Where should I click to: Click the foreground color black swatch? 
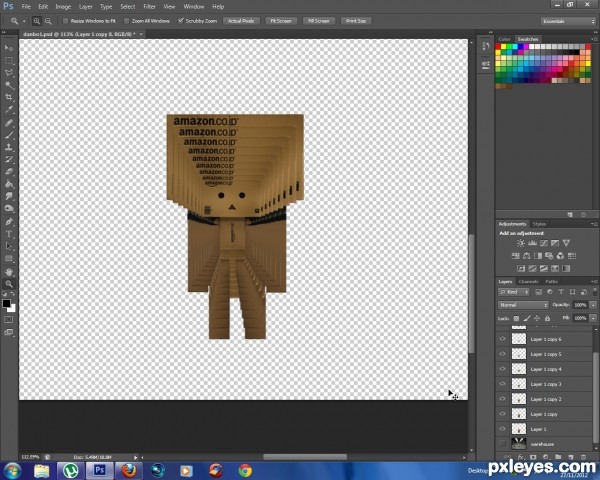pos(6,303)
